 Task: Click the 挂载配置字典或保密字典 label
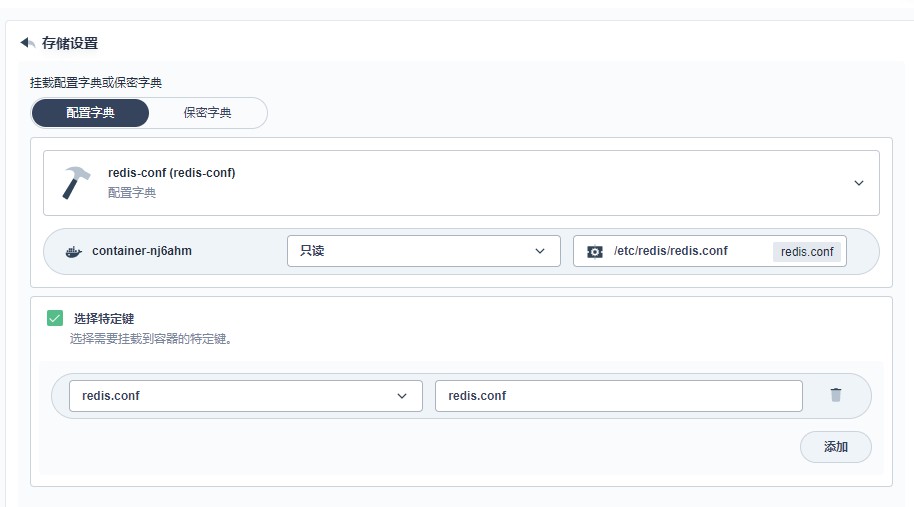coord(96,83)
